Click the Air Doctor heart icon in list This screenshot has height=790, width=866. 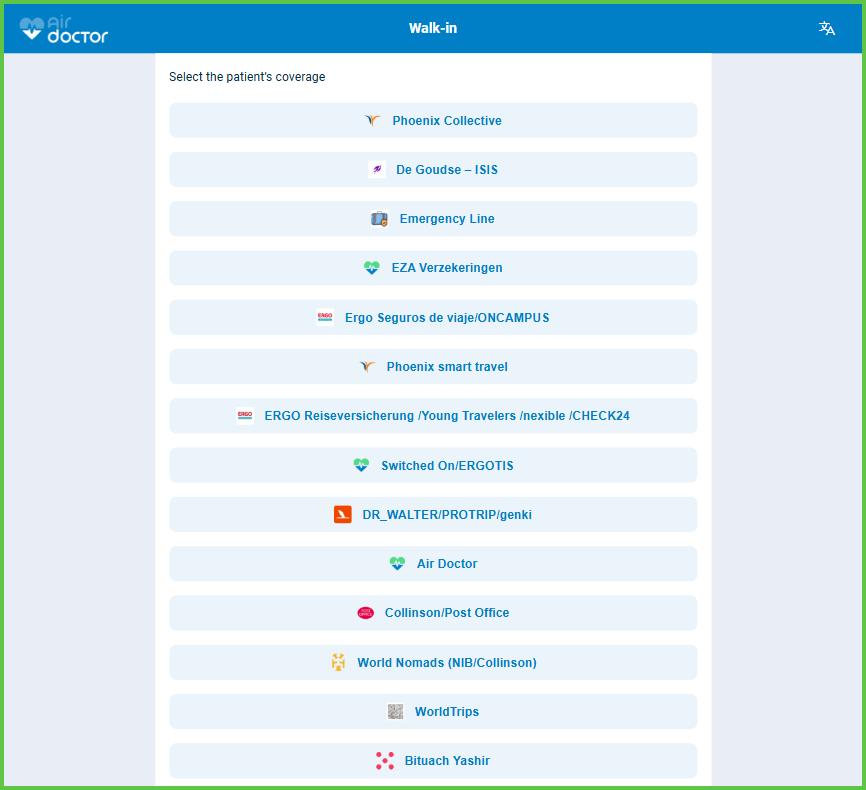397,563
